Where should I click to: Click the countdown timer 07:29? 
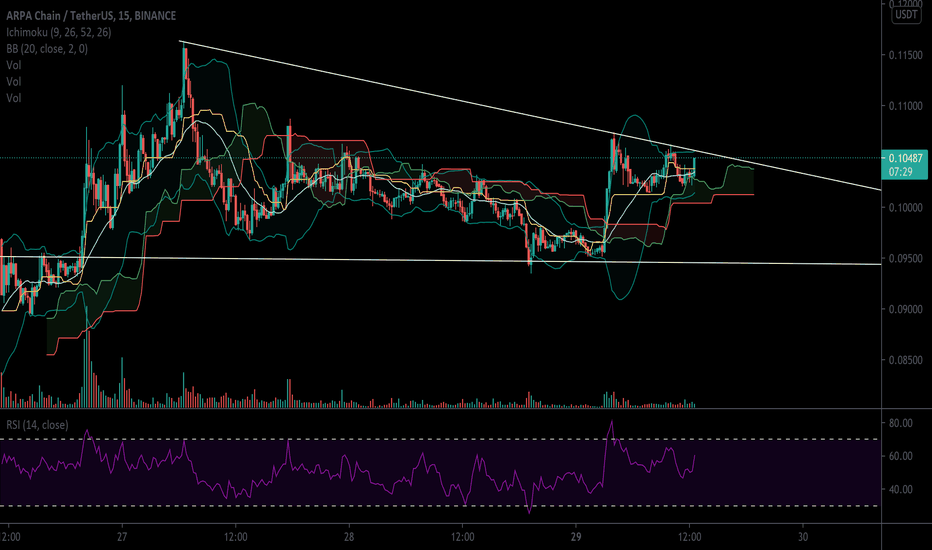pos(901,172)
